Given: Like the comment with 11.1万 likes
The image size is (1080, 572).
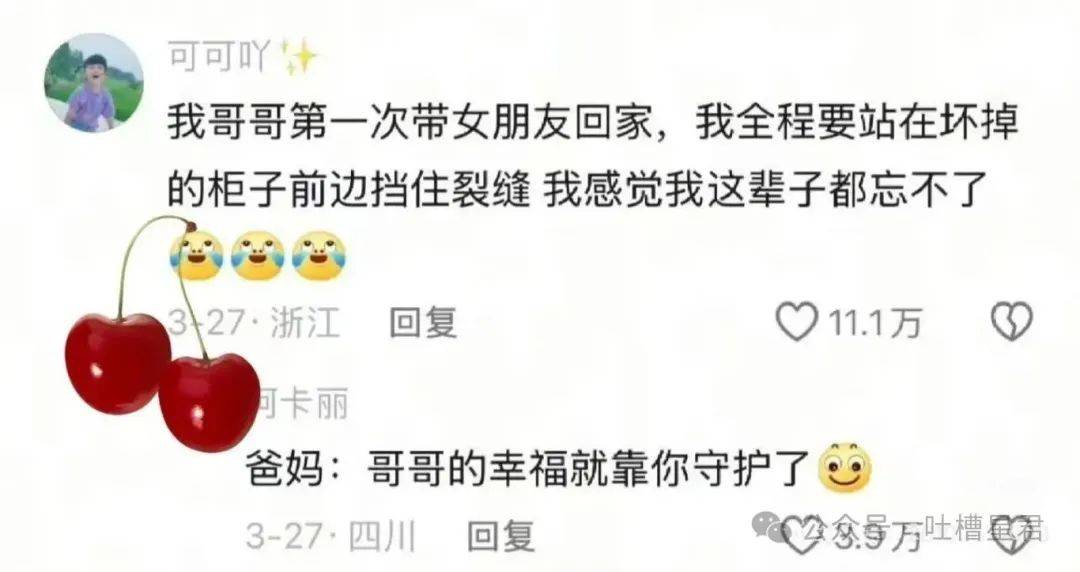Looking at the screenshot, I should click(x=796, y=322).
